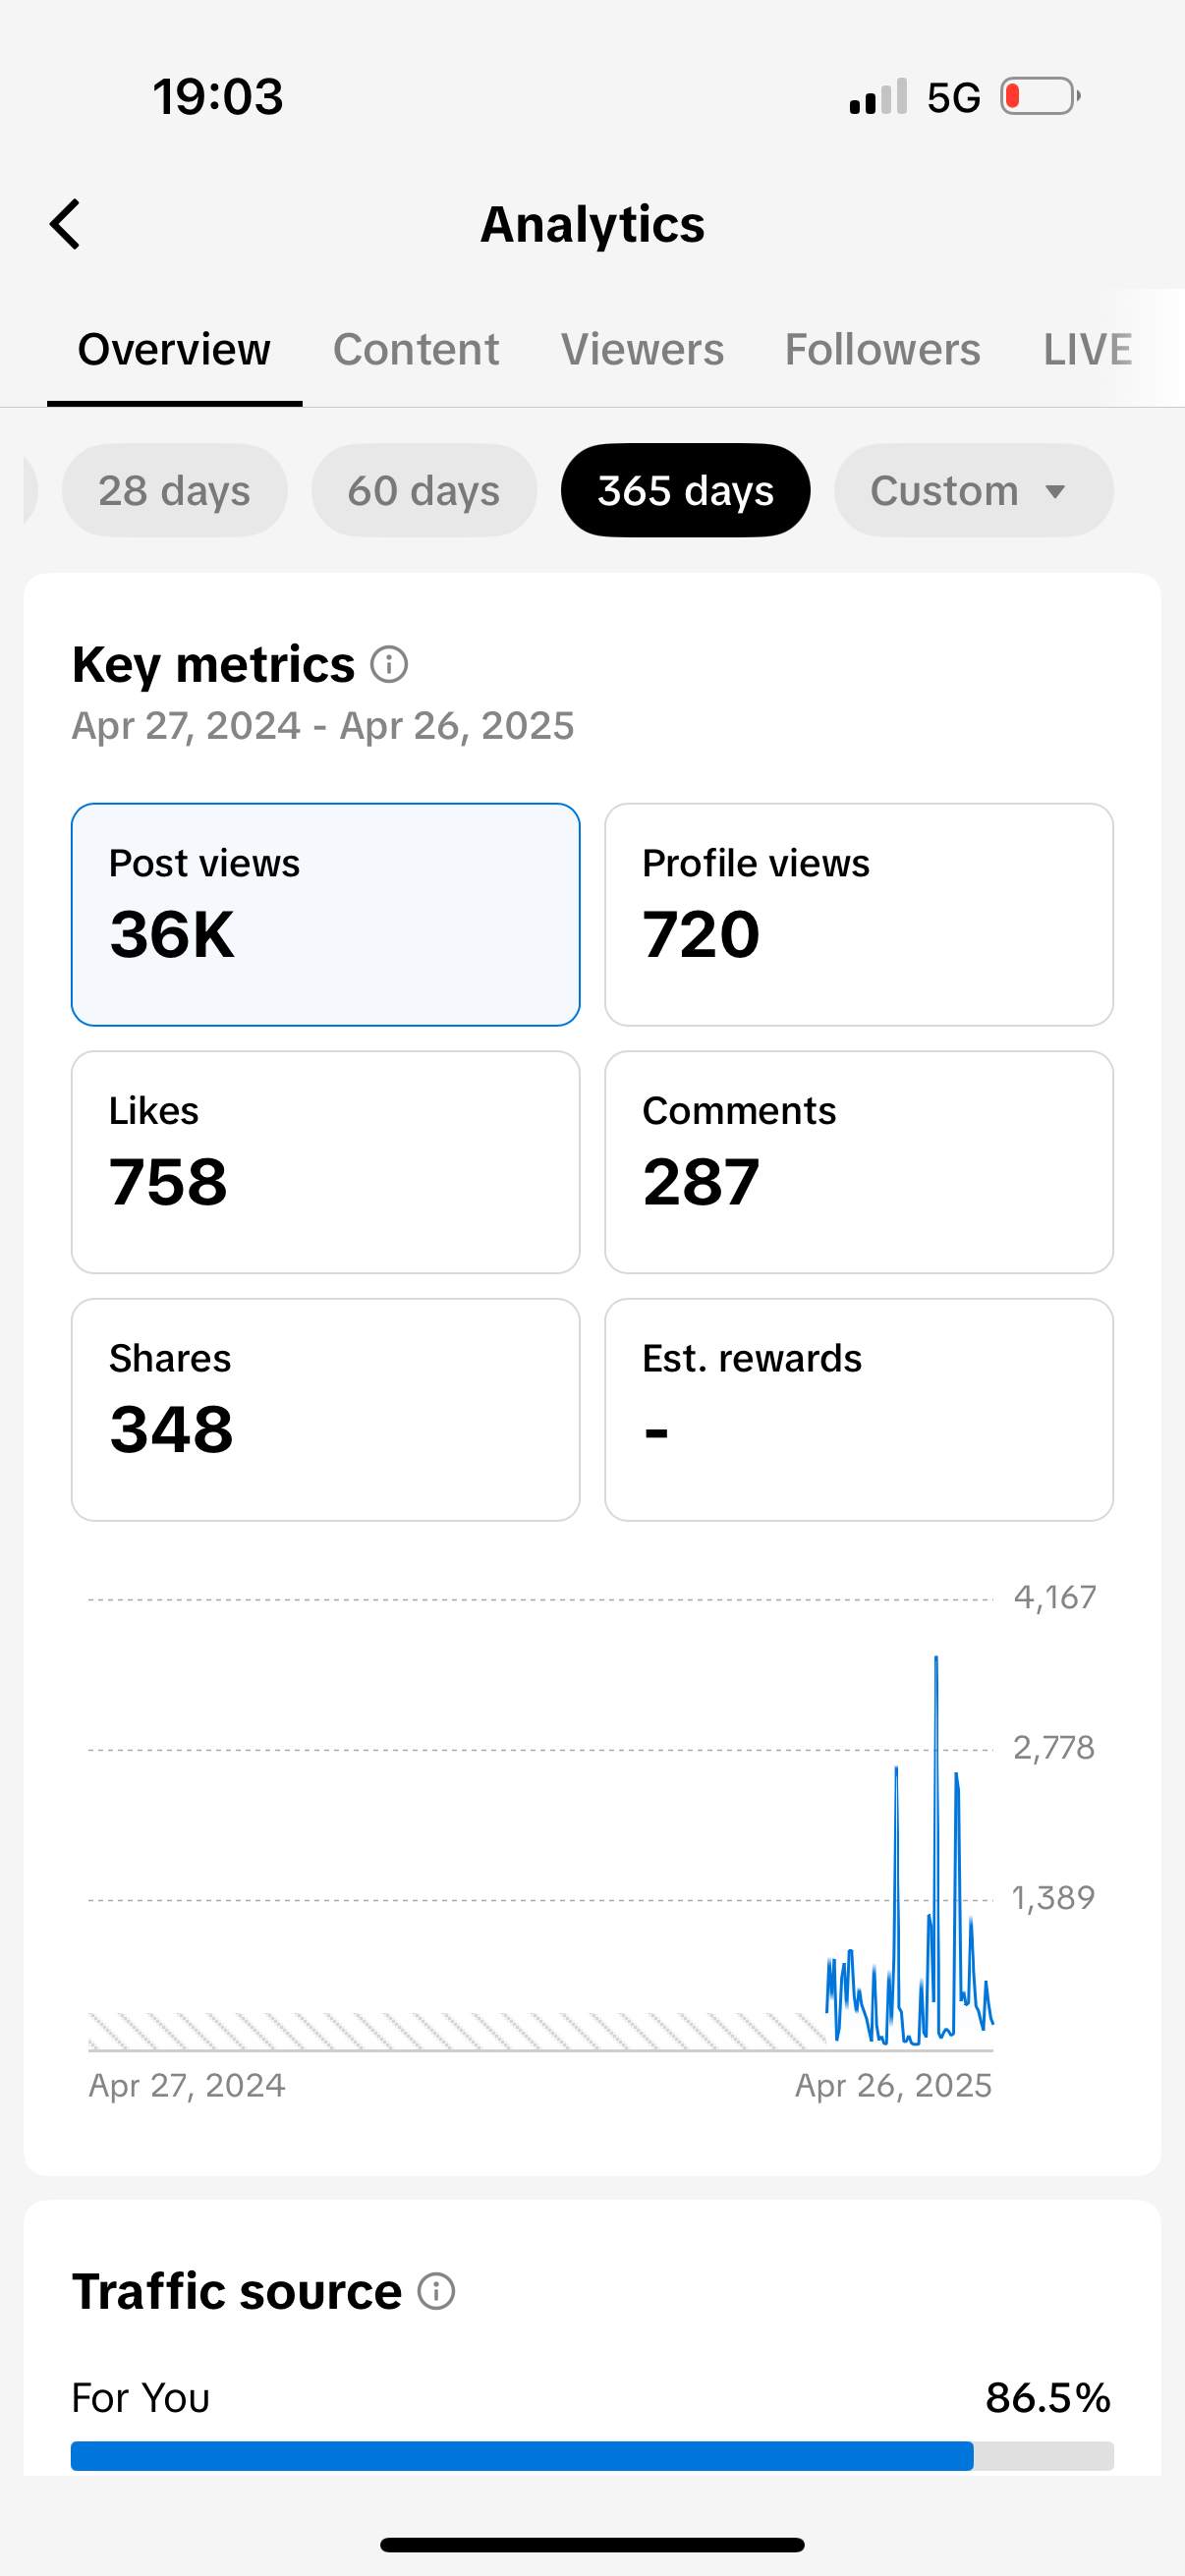Select the 60 days filter
Image resolution: width=1185 pixels, height=2576 pixels.
pos(424,491)
